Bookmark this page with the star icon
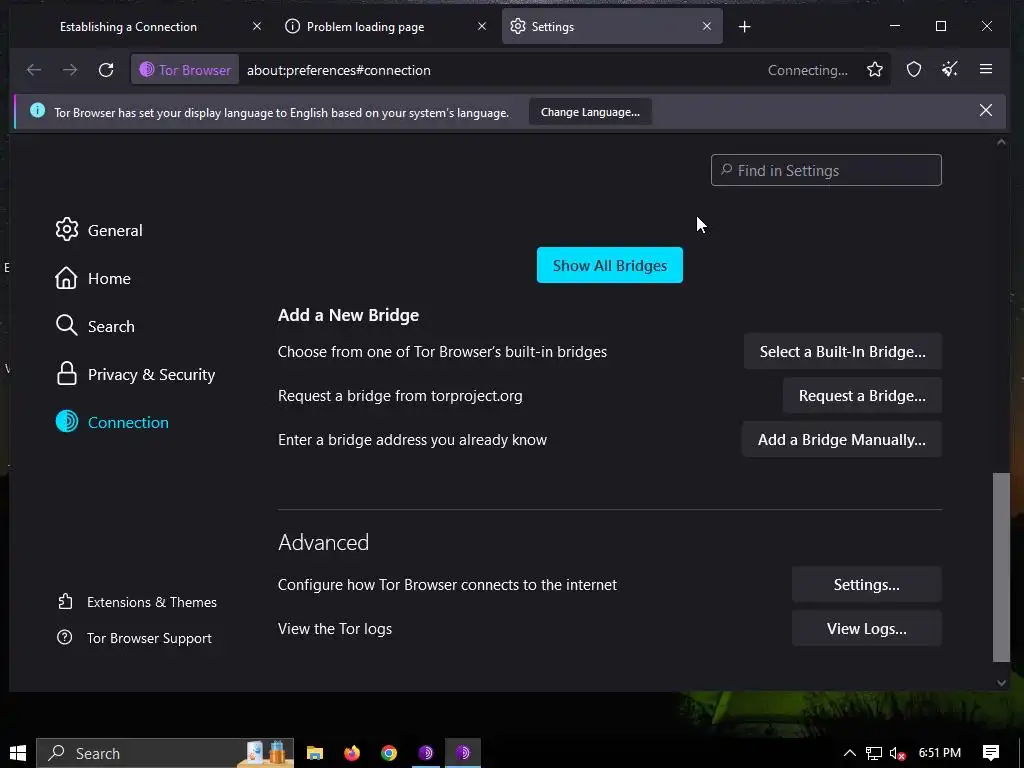This screenshot has height=768, width=1024. point(875,70)
